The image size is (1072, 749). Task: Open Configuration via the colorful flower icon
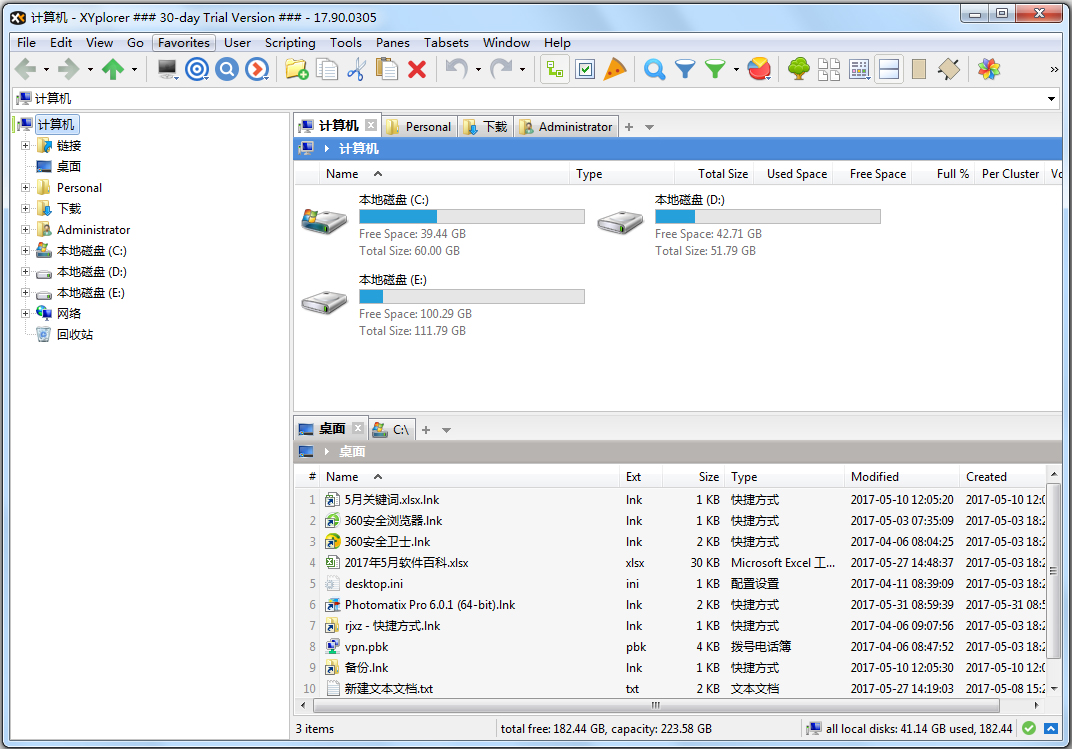point(989,69)
